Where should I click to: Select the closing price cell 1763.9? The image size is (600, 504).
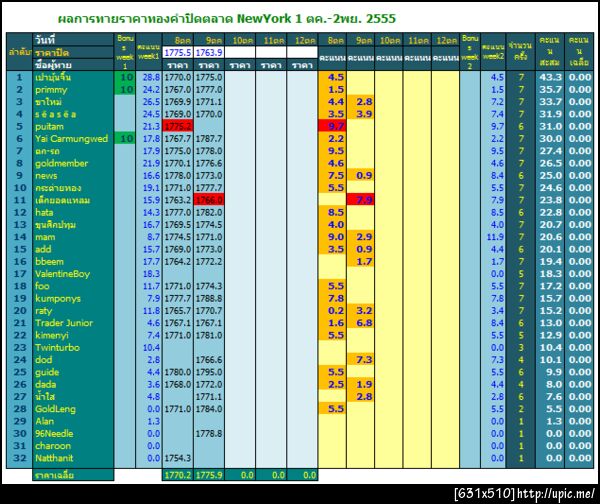(x=209, y=52)
